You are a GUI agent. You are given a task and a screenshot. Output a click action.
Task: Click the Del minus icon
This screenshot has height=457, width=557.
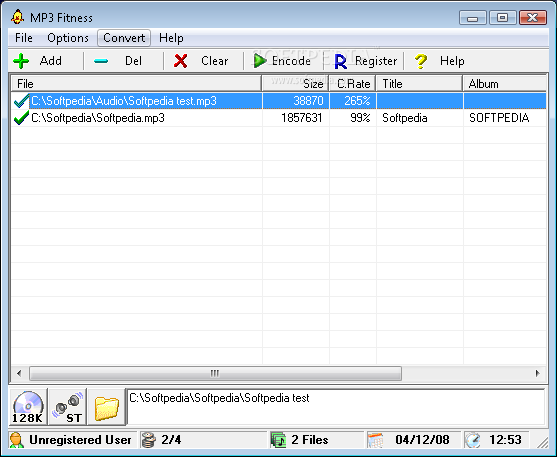[101, 61]
